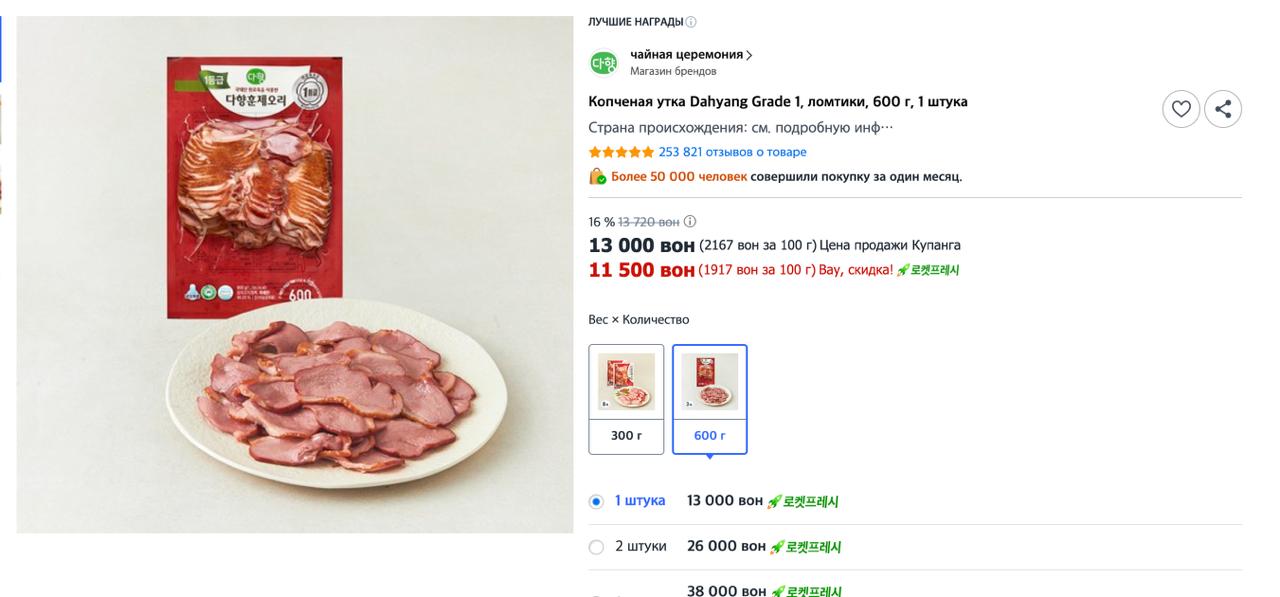Click the 26 000 вон price row
Viewport: 1280px width, 597px height.
915,547
